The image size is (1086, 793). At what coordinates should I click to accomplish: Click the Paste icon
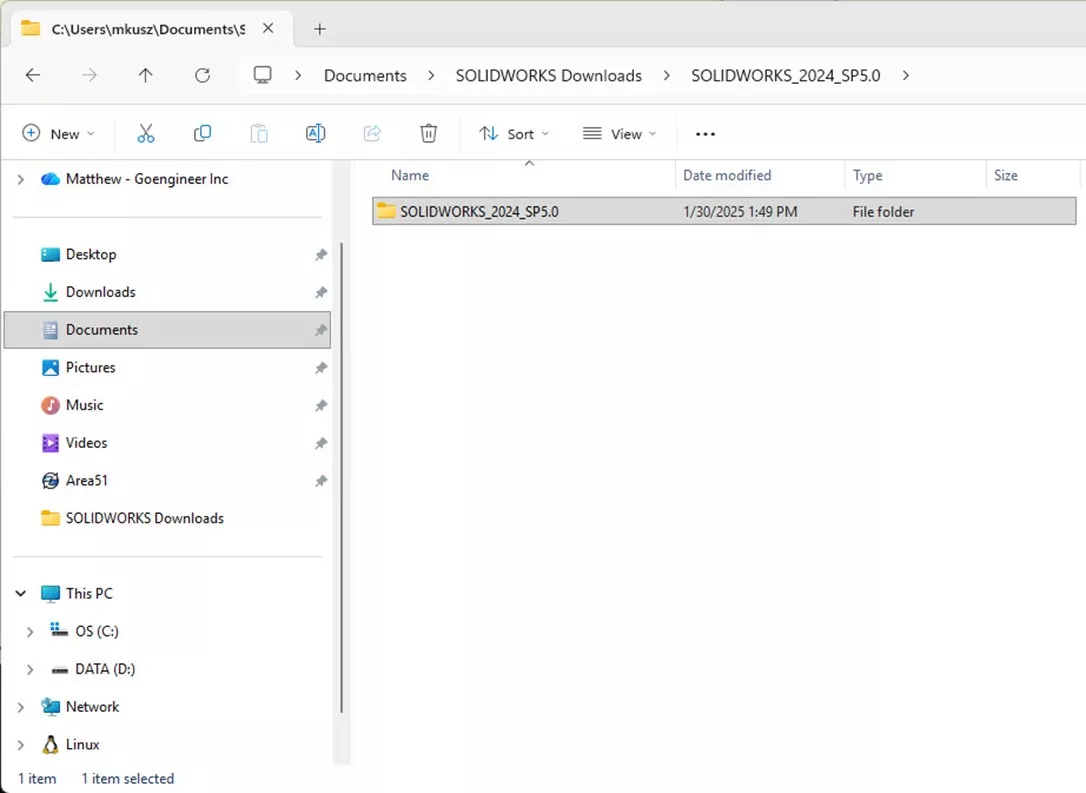pos(258,132)
